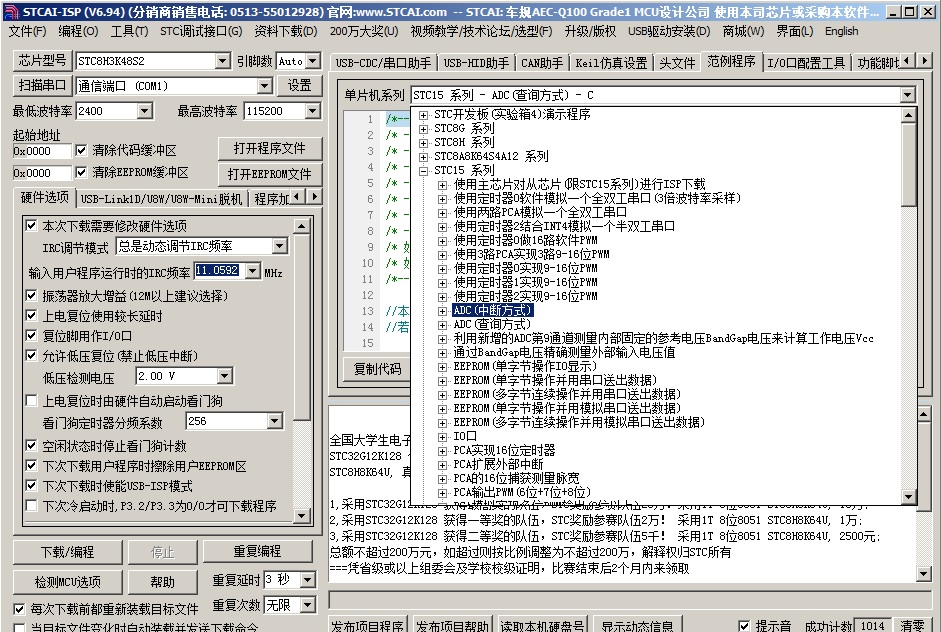This screenshot has height=632, width=941.
Task: Click 扫描串口 button
Action: [42, 85]
